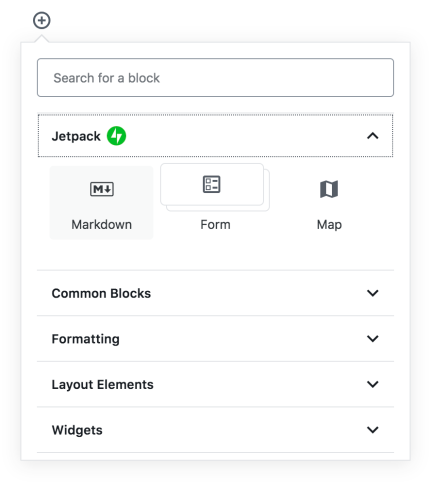Image resolution: width=430 pixels, height=485 pixels.
Task: Select the Markdown block label
Action: (102, 224)
